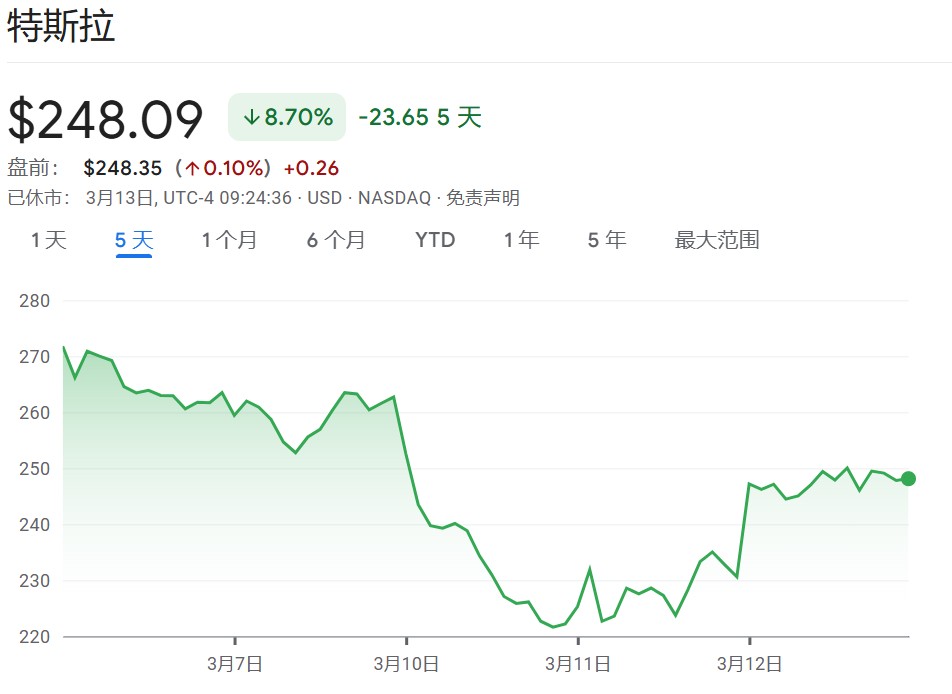The width and height of the screenshot is (952, 694).
Task: Click the 8.70% down-arrow change badge
Action: coord(287,117)
